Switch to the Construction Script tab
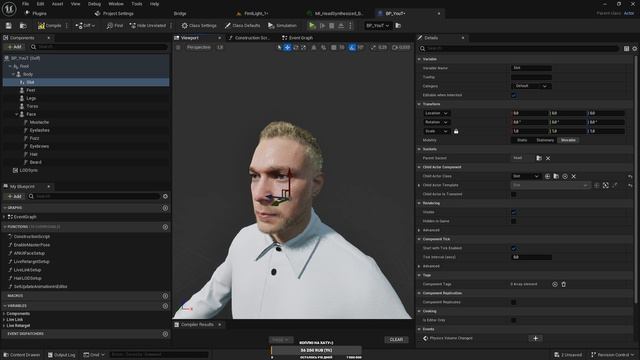 [x=249, y=38]
